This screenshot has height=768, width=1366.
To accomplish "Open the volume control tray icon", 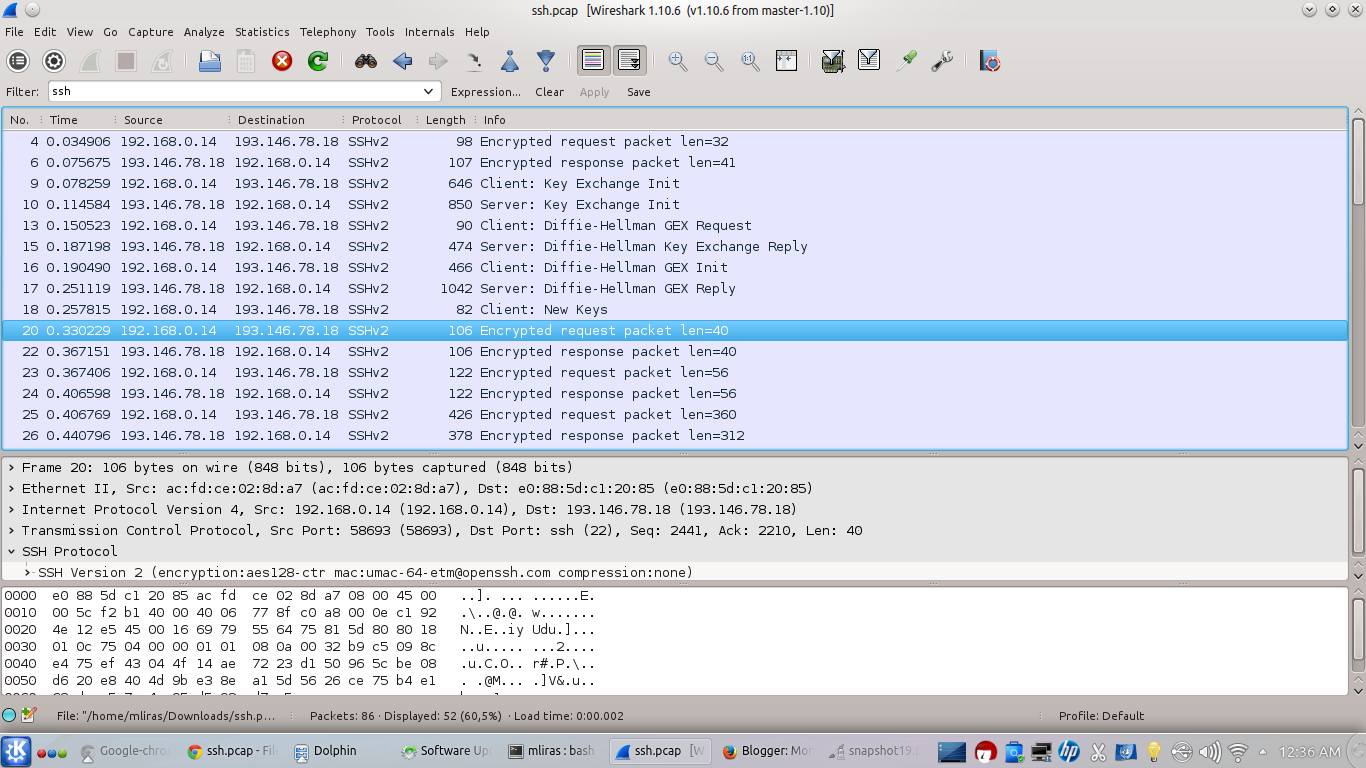I will (x=1209, y=751).
